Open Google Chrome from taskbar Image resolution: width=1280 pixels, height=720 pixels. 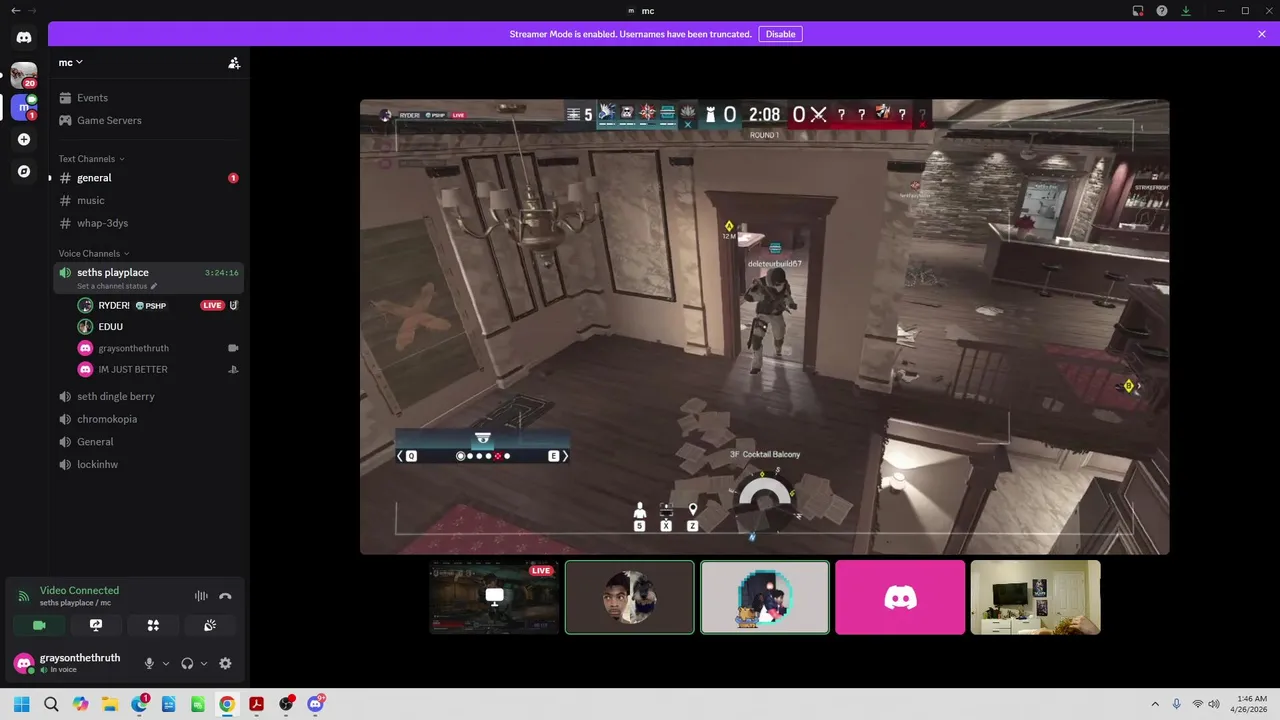pyautogui.click(x=227, y=704)
